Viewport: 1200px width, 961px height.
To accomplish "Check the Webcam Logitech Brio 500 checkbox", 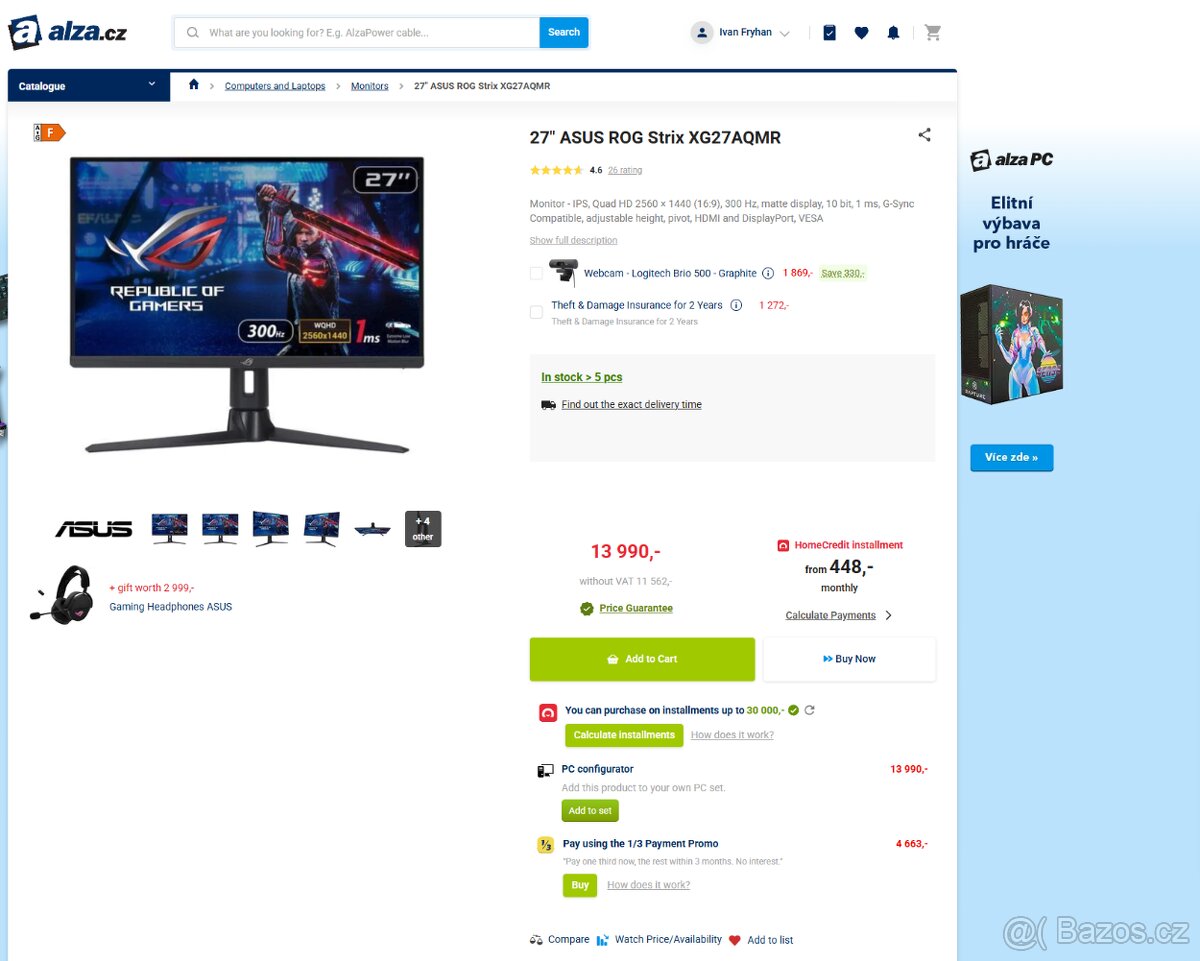I will coord(536,273).
